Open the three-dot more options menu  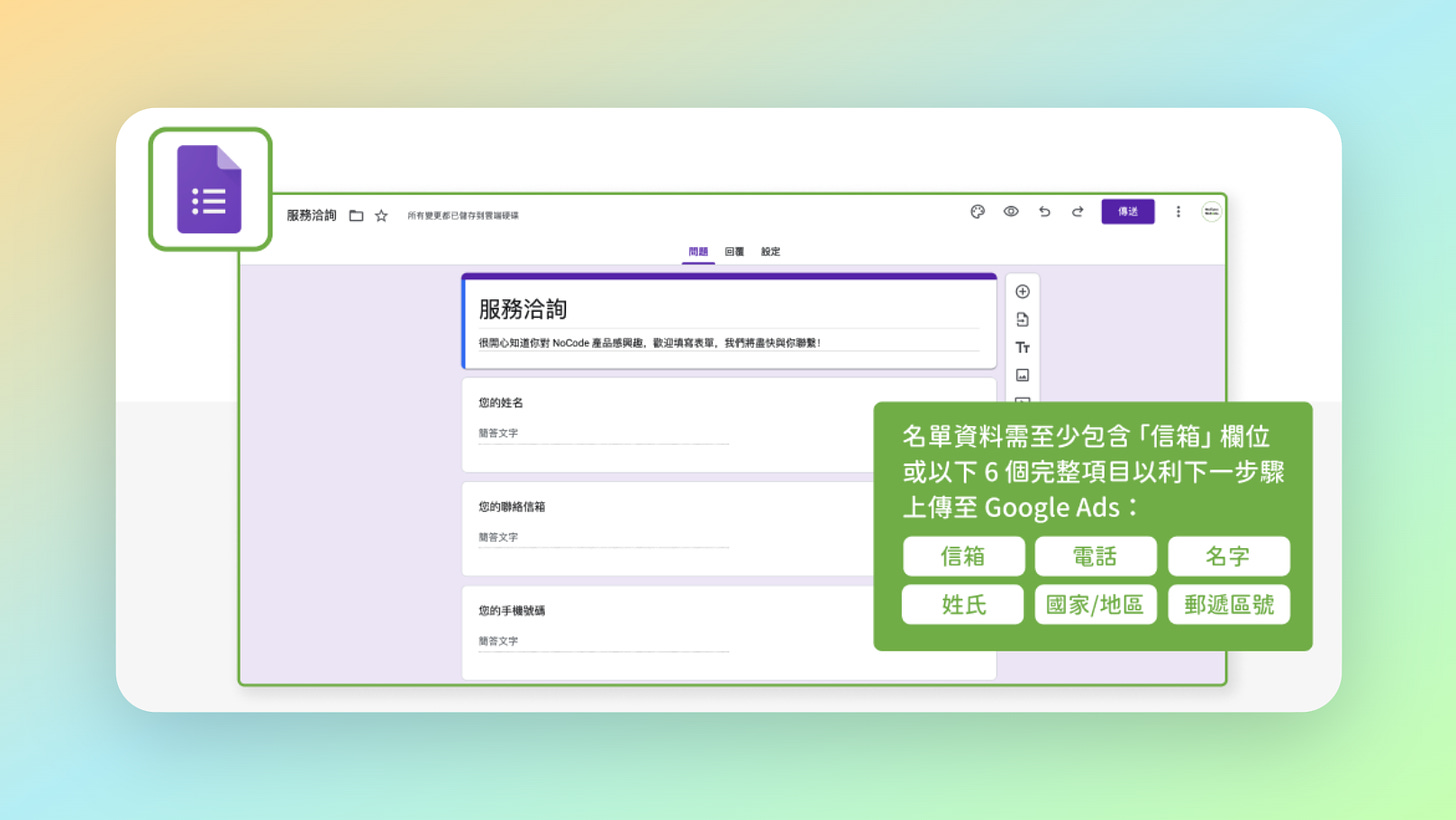pyautogui.click(x=1178, y=211)
